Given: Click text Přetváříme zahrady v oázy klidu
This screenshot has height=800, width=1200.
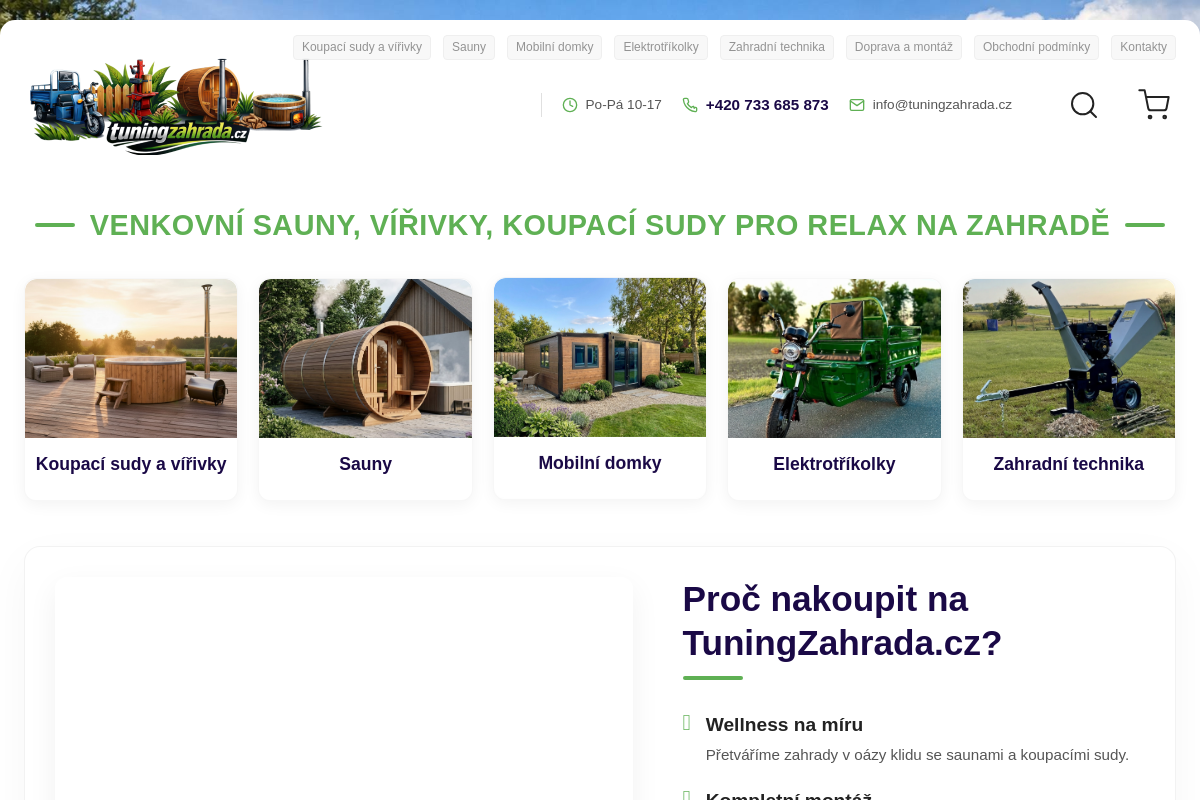Looking at the screenshot, I should pyautogui.click(x=917, y=755).
